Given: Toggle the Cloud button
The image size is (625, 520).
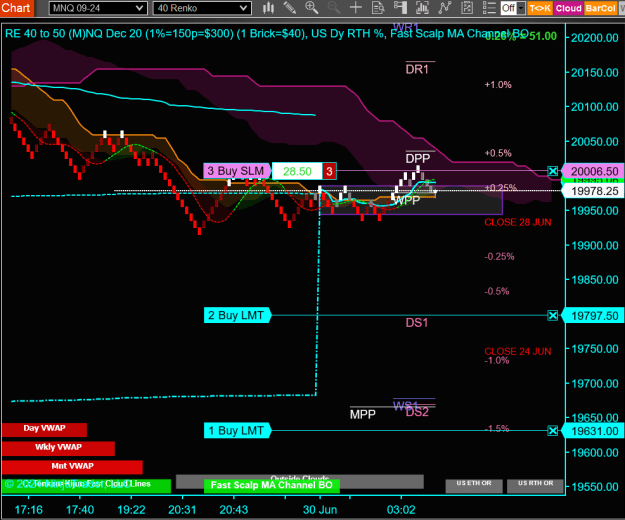Looking at the screenshot, I should (568, 8).
